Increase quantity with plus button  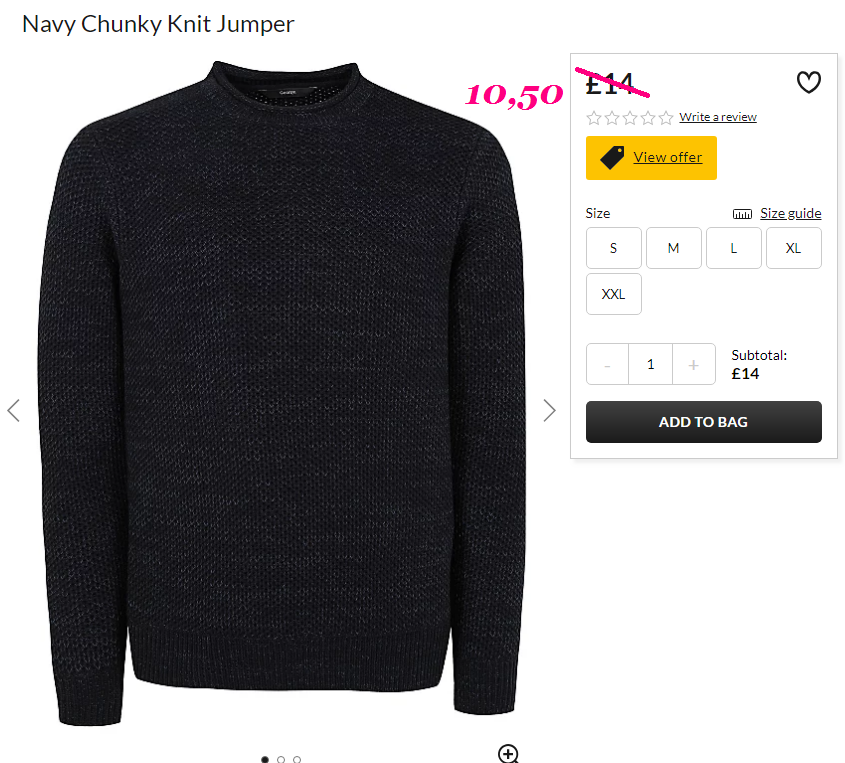tap(694, 364)
